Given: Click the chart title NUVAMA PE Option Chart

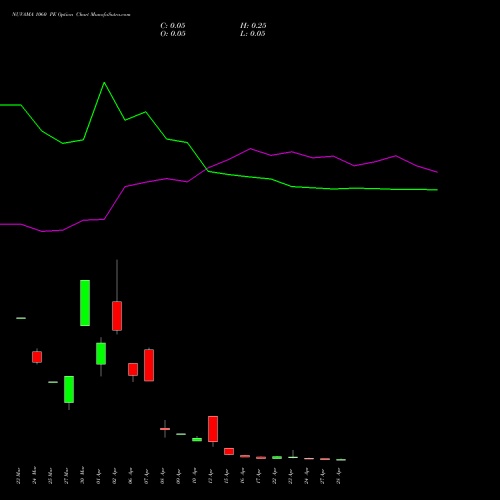Looking at the screenshot, I should pyautogui.click(x=71, y=14).
